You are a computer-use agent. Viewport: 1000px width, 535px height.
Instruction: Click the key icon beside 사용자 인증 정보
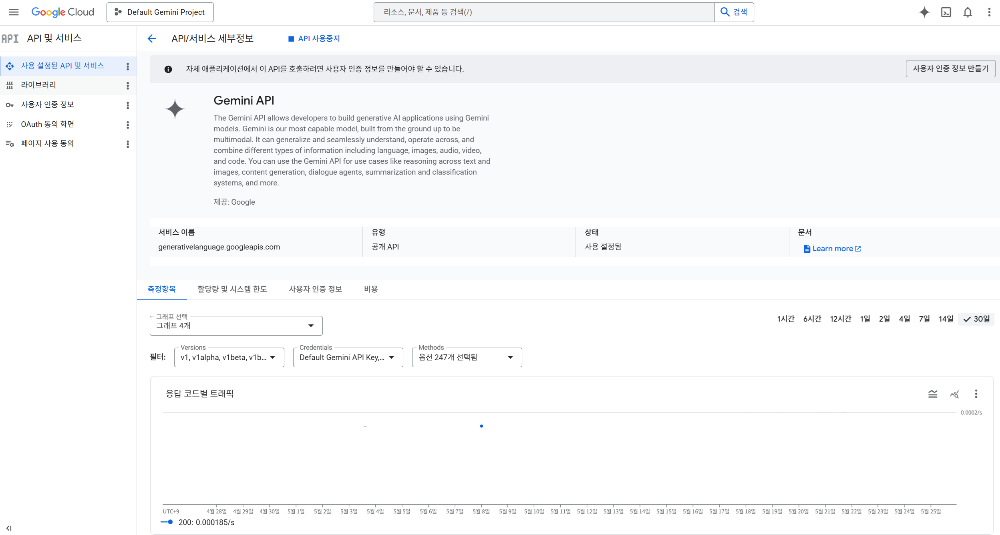click(10, 105)
